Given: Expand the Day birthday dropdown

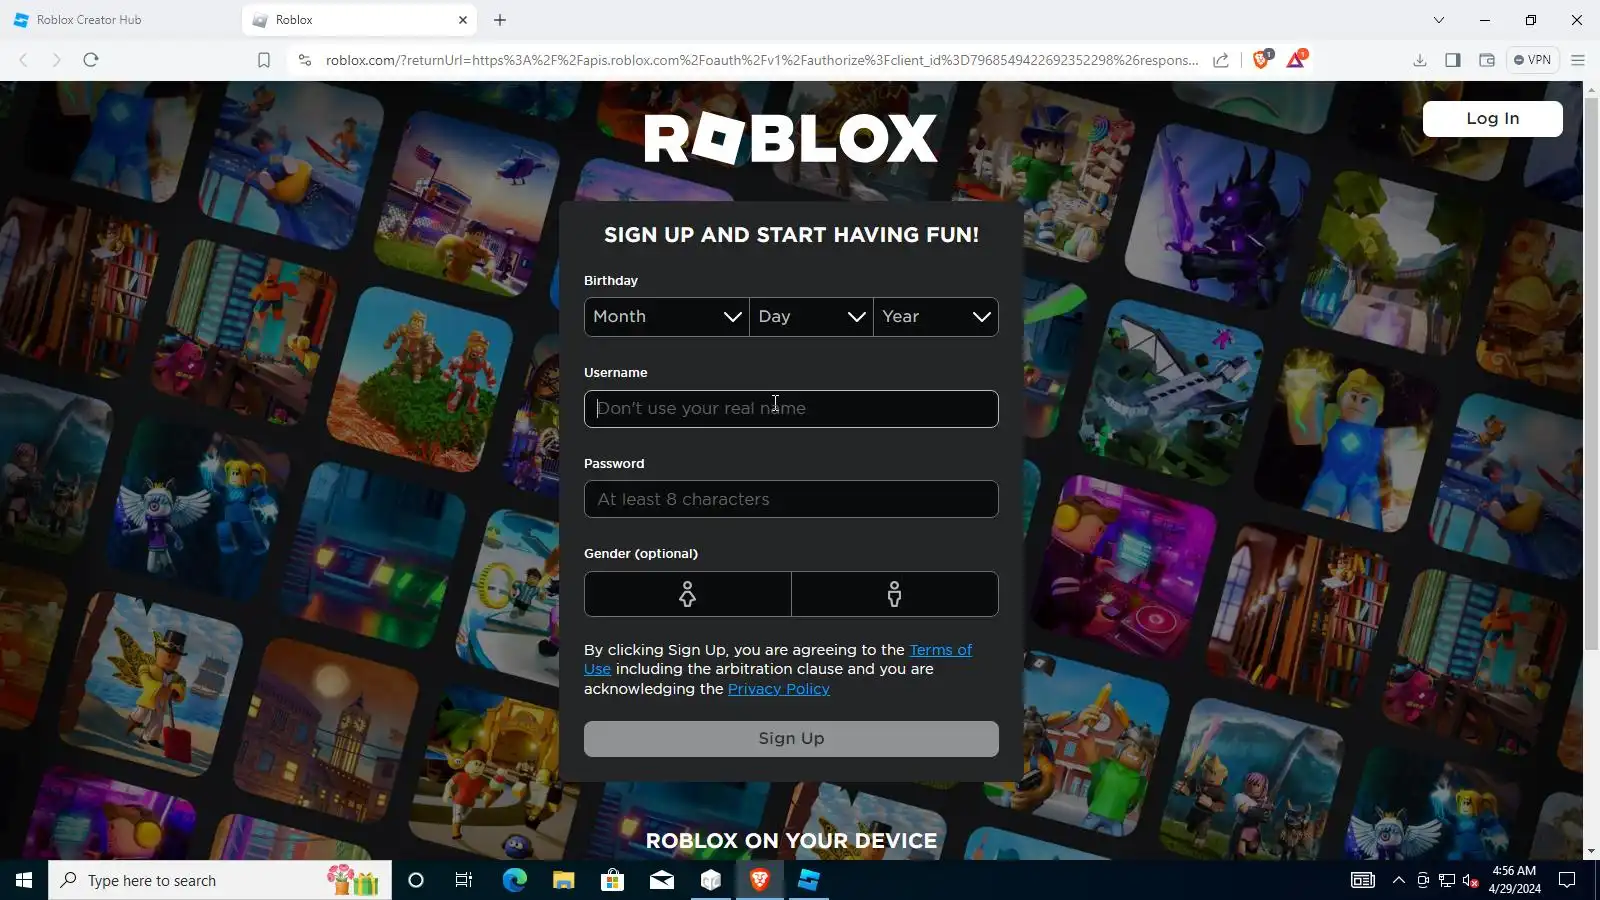Looking at the screenshot, I should pyautogui.click(x=811, y=317).
